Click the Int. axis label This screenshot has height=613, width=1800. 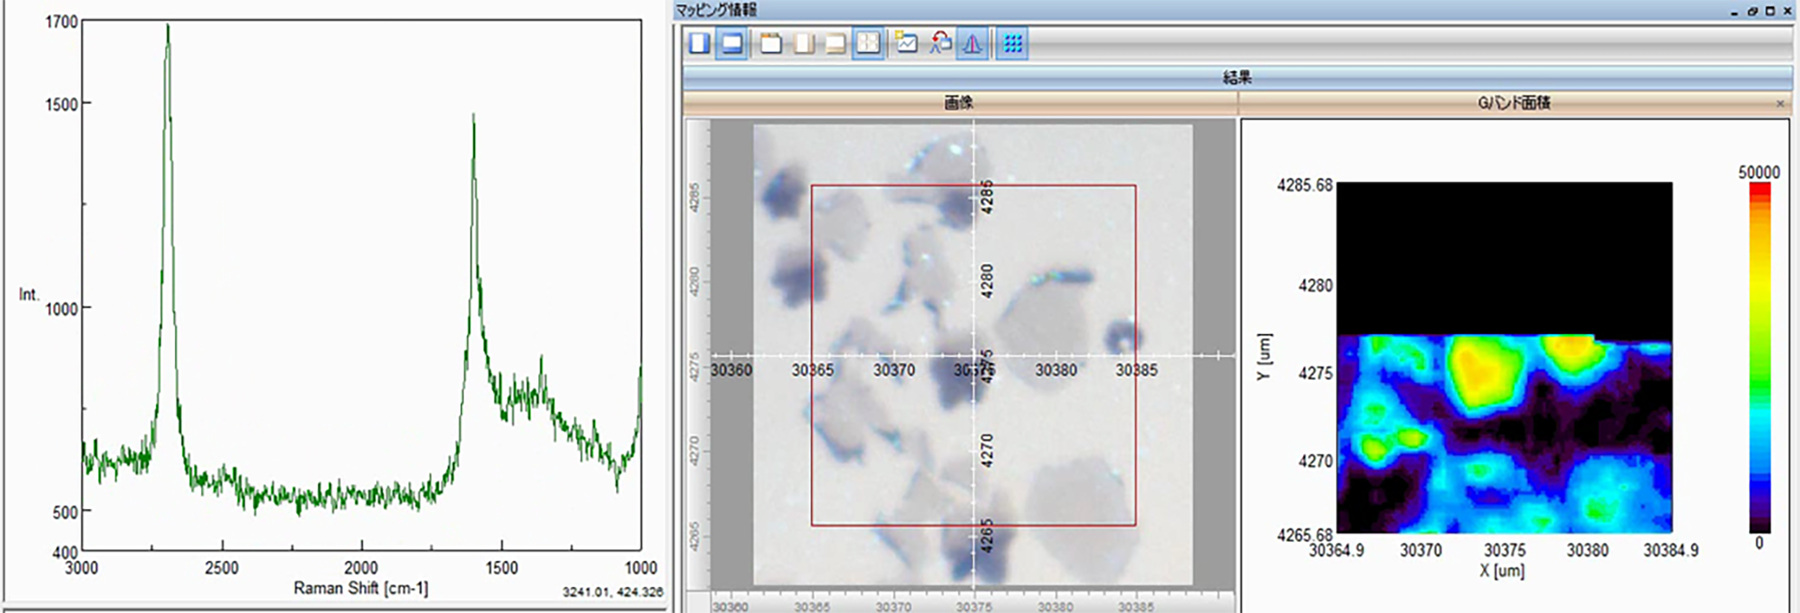pos(29,294)
